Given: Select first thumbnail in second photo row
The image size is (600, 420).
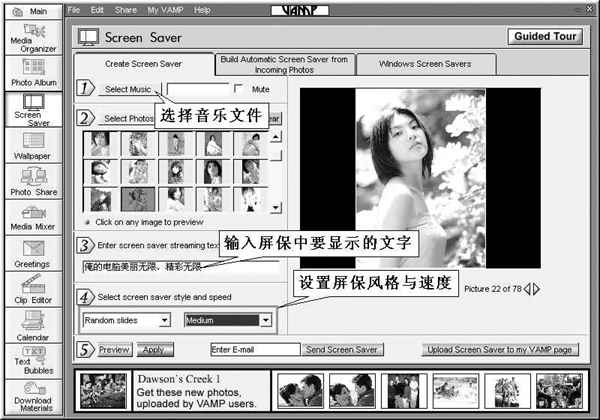Looking at the screenshot, I should (x=100, y=172).
